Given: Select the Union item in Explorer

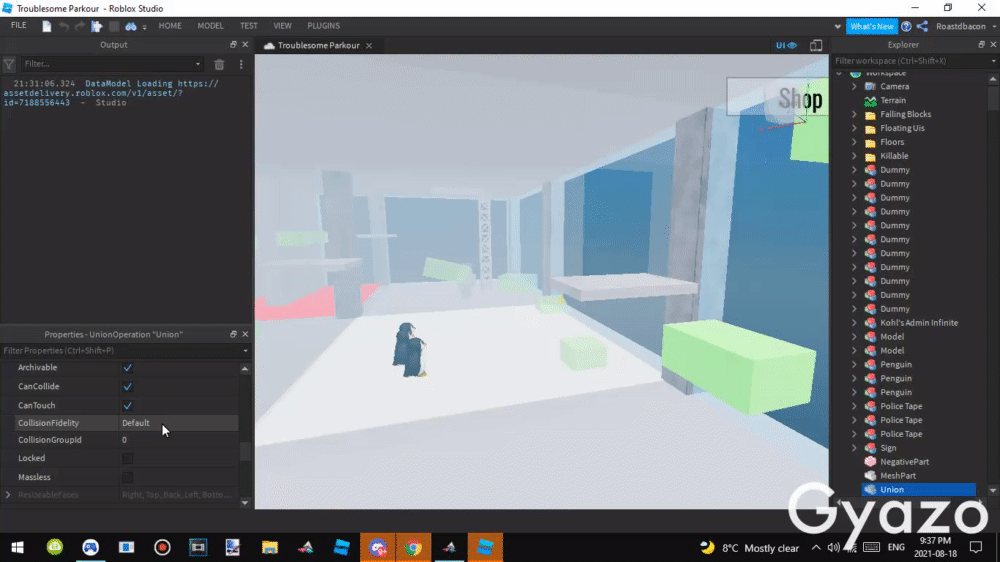Looking at the screenshot, I should click(x=918, y=490).
